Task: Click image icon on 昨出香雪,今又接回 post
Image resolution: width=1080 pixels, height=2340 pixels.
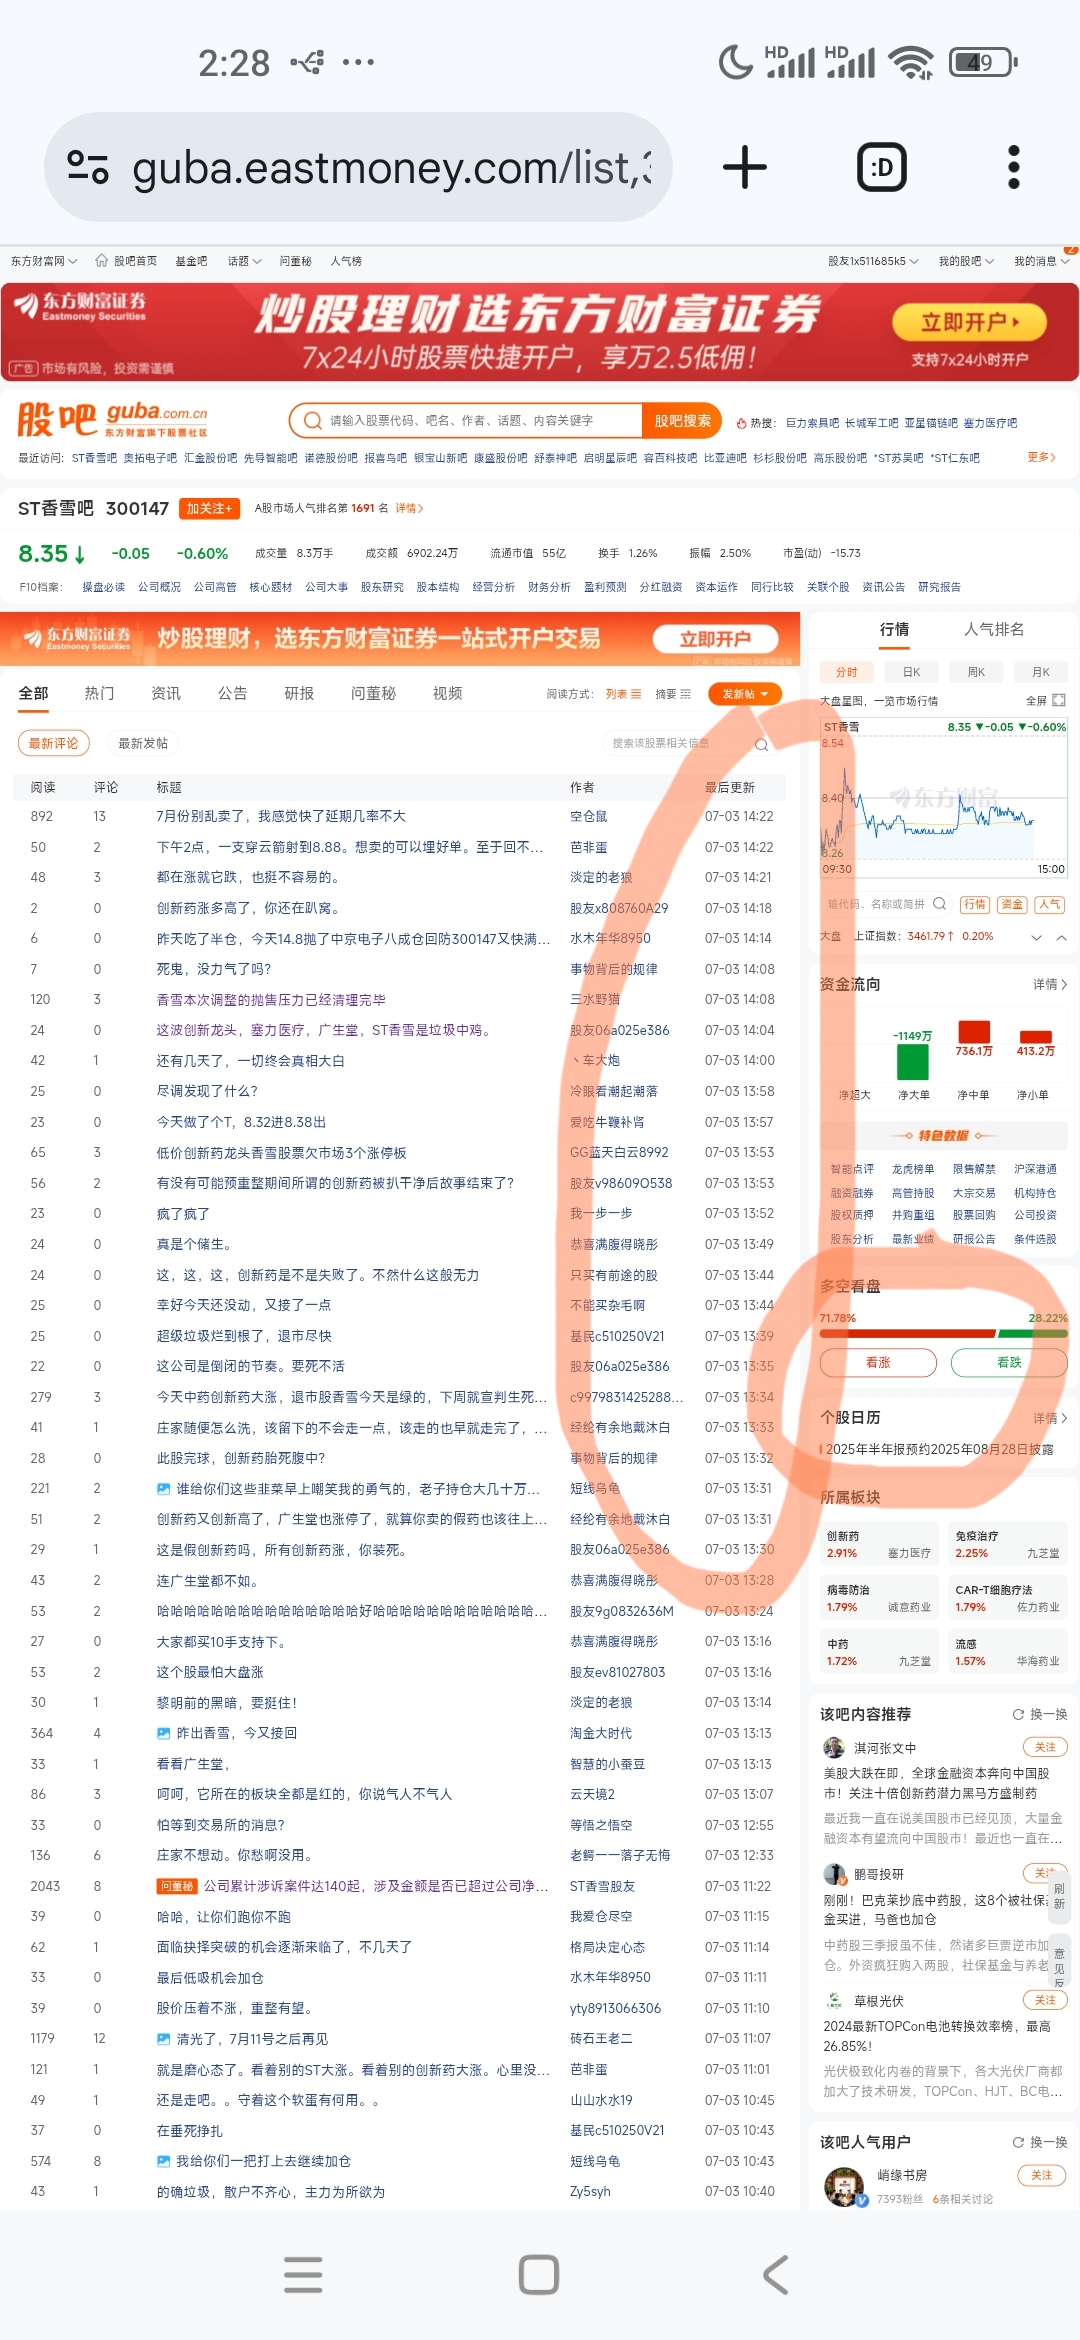Action: [x=163, y=1733]
